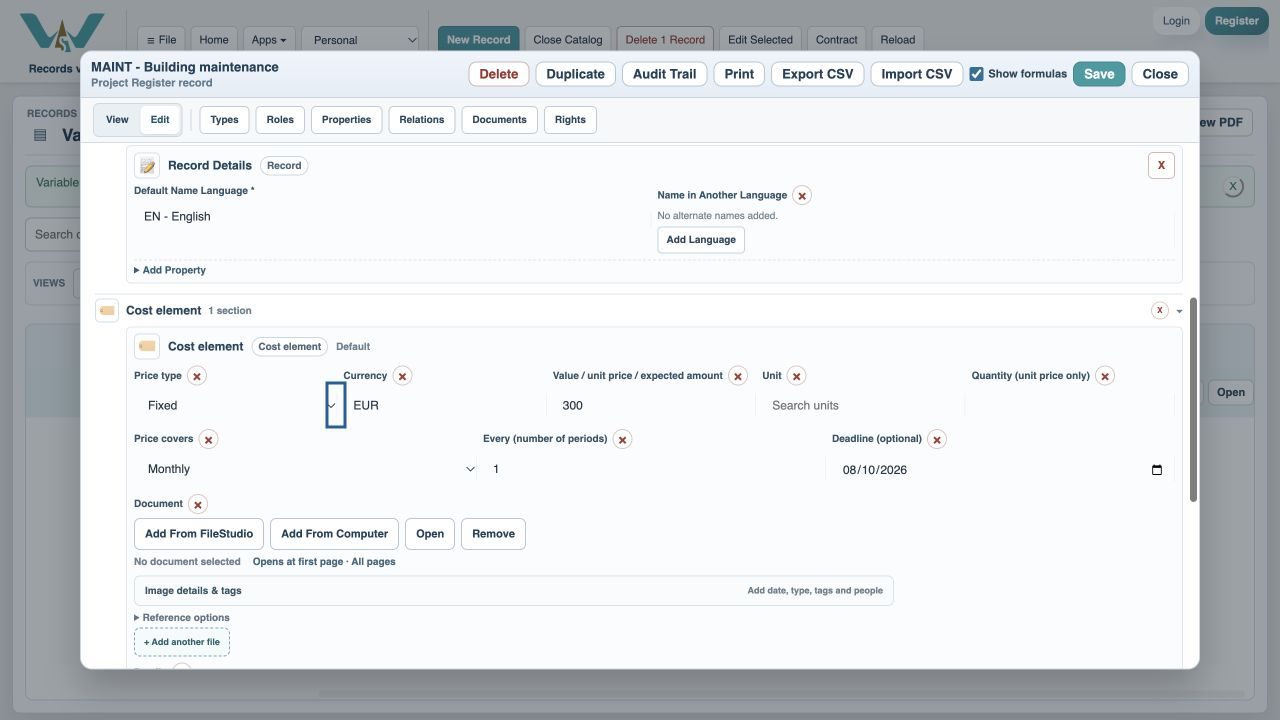
Task: Click Export CSV button
Action: (x=817, y=74)
